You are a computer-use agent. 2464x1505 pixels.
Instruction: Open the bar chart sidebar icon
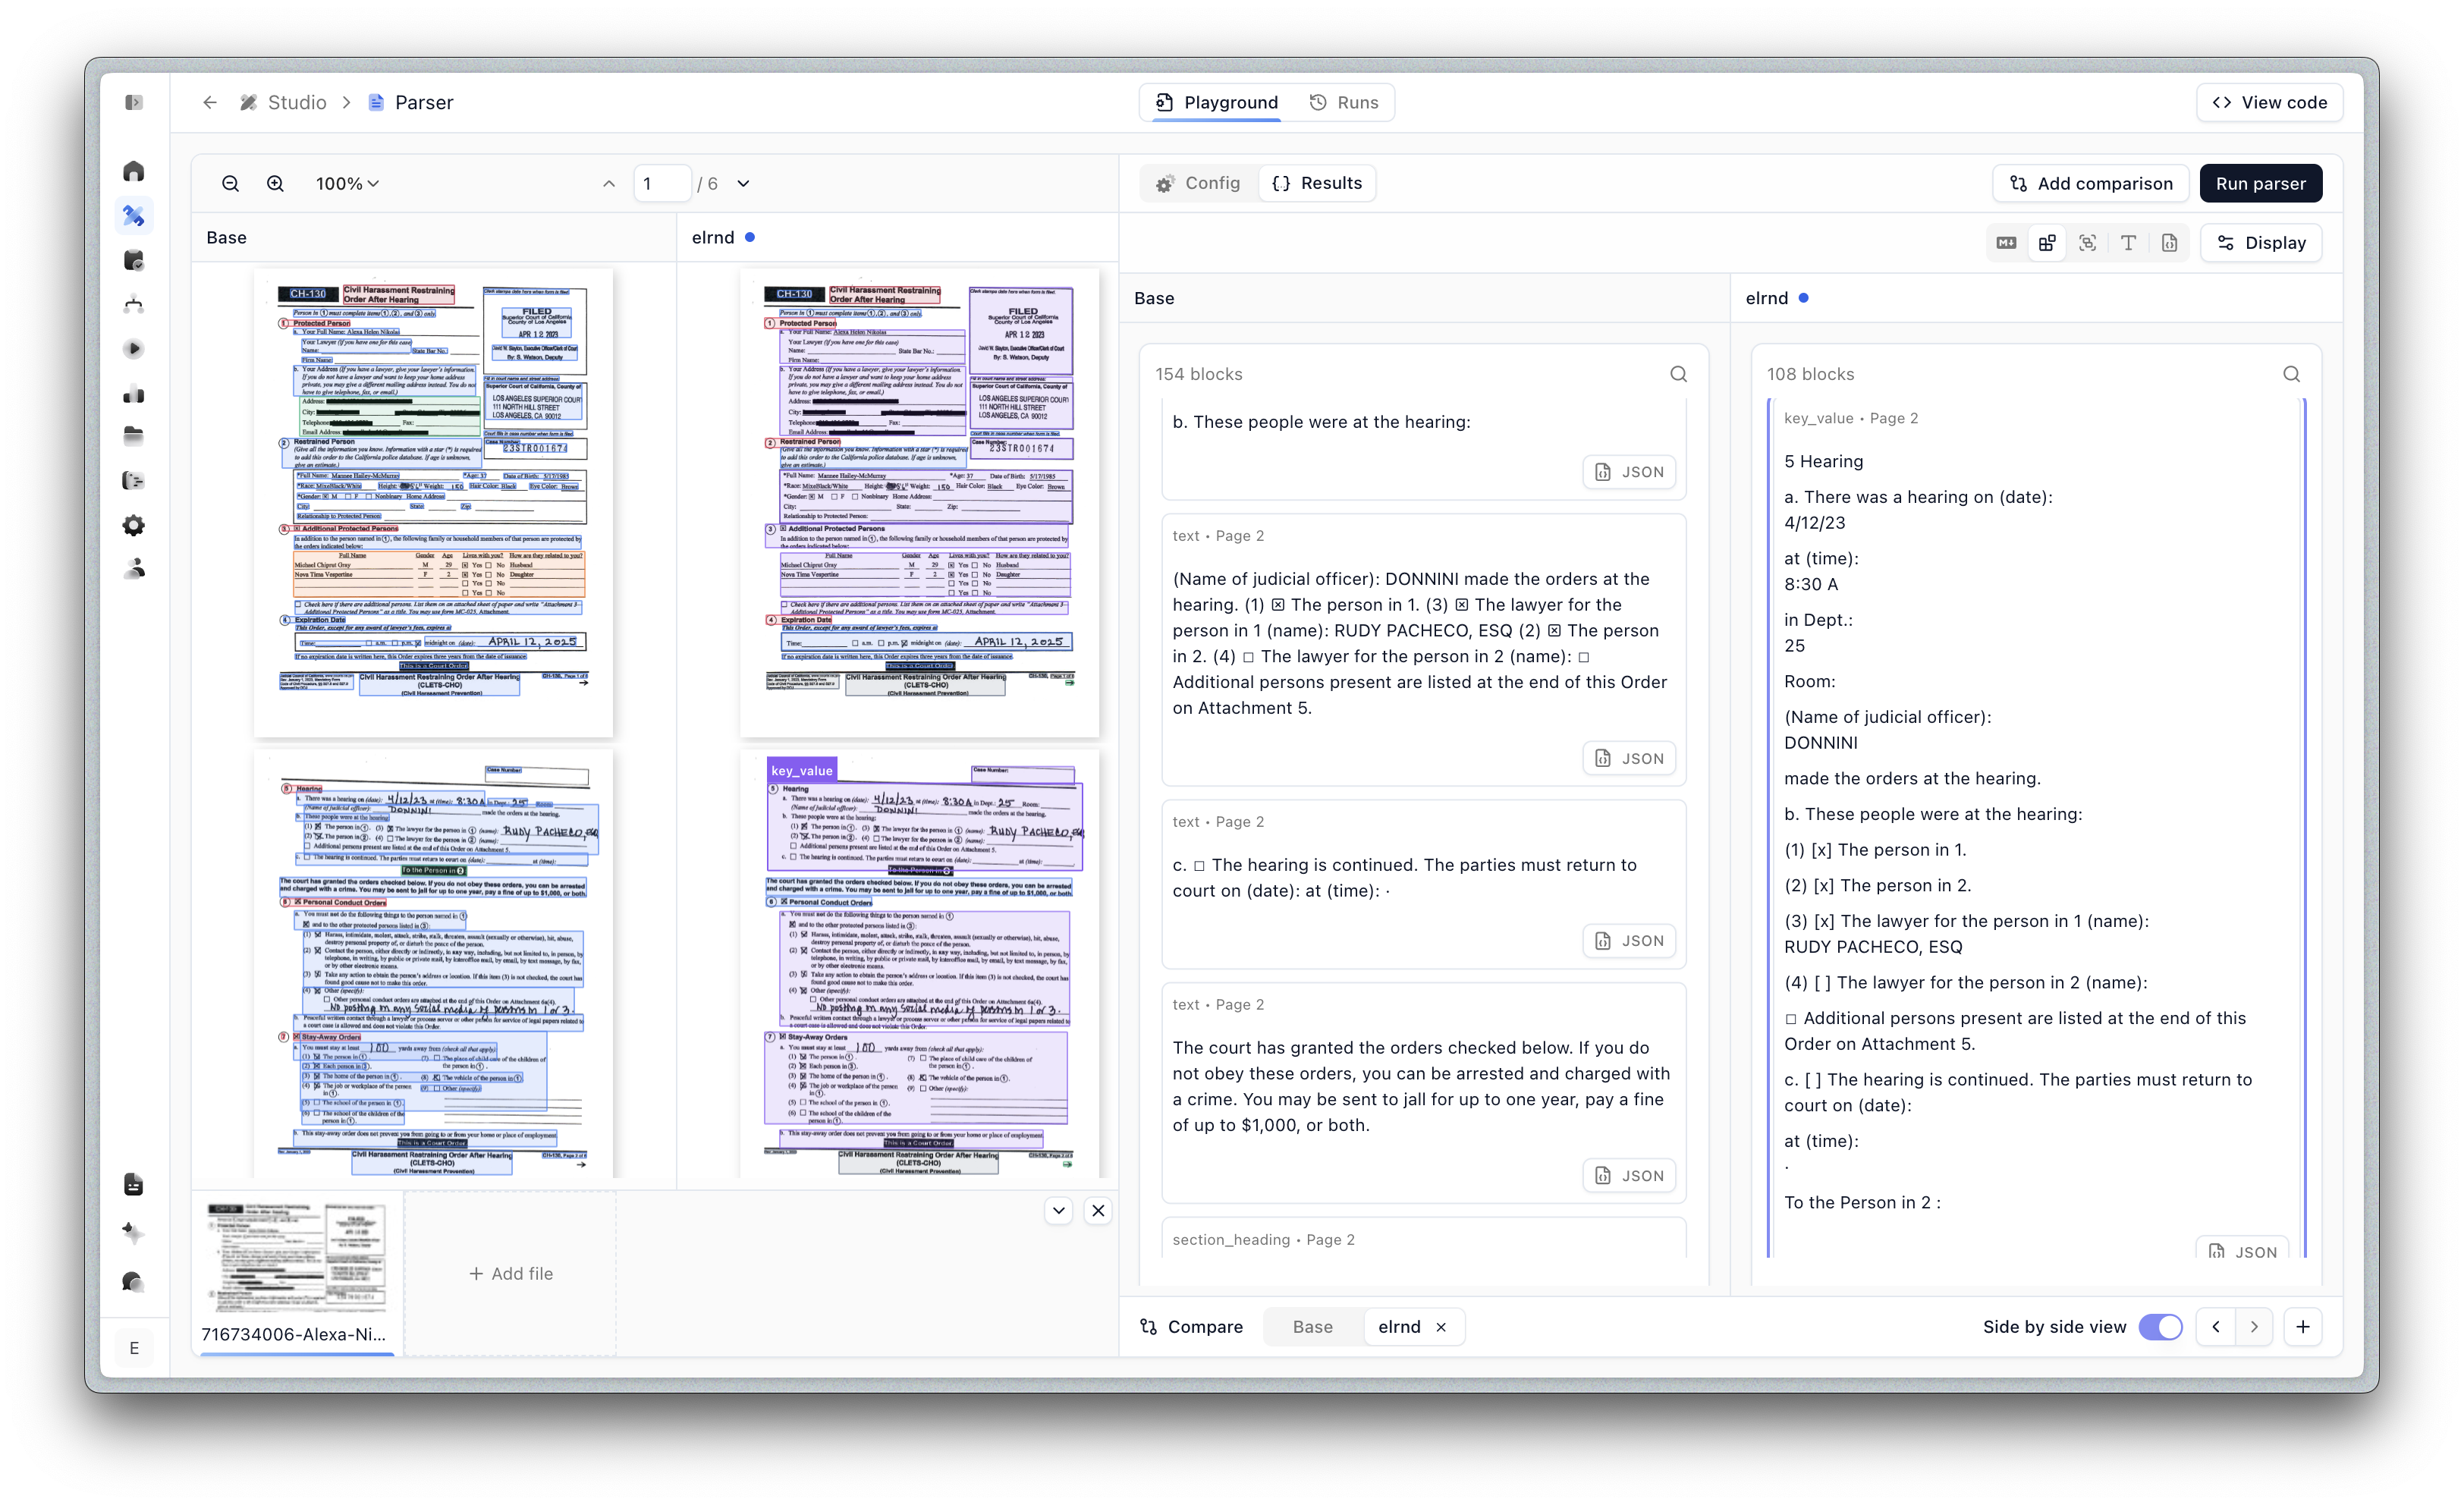[x=134, y=394]
